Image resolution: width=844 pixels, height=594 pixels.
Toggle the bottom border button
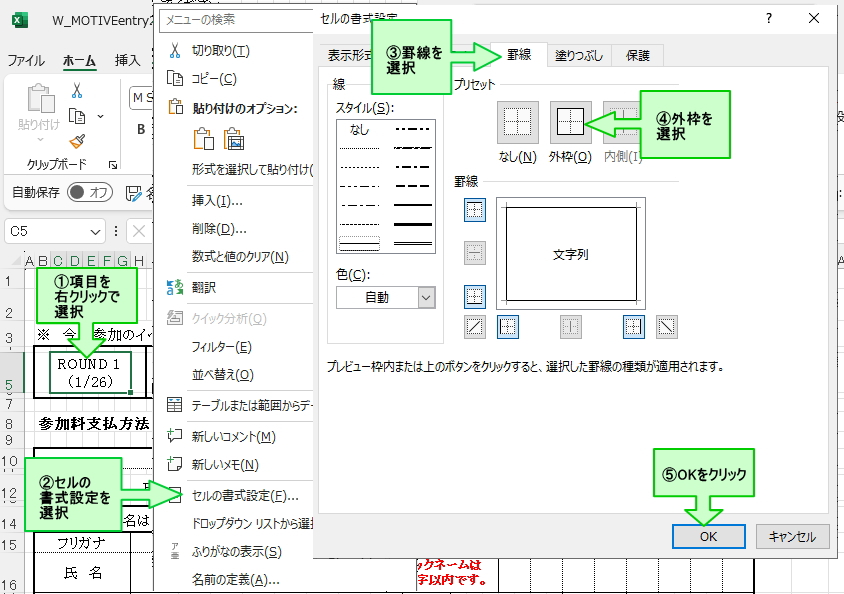[x=474, y=296]
